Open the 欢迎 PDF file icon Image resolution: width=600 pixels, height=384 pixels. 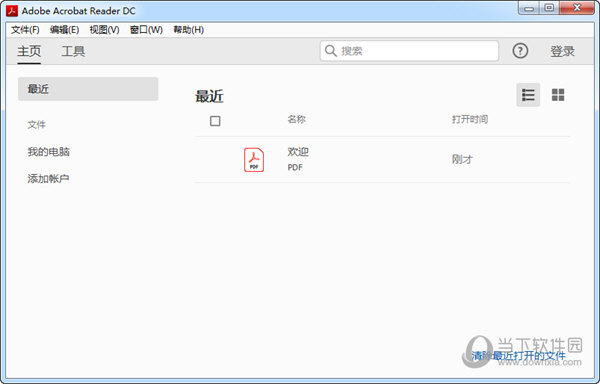254,160
